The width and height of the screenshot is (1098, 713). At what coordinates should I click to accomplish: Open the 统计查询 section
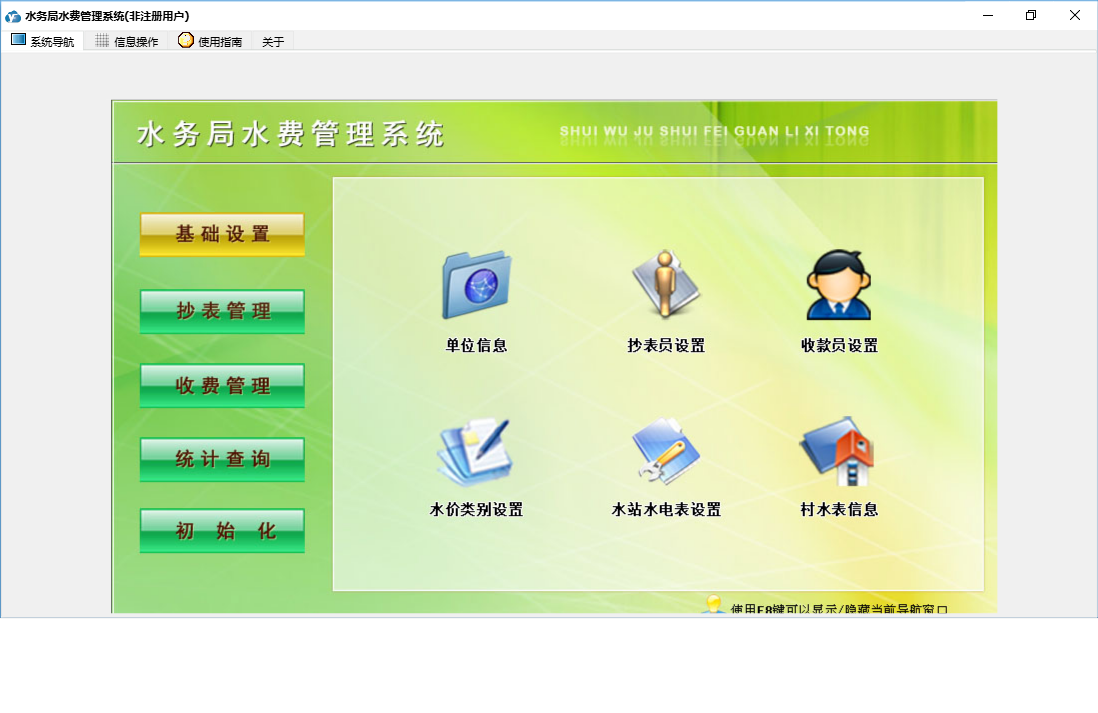[x=222, y=459]
